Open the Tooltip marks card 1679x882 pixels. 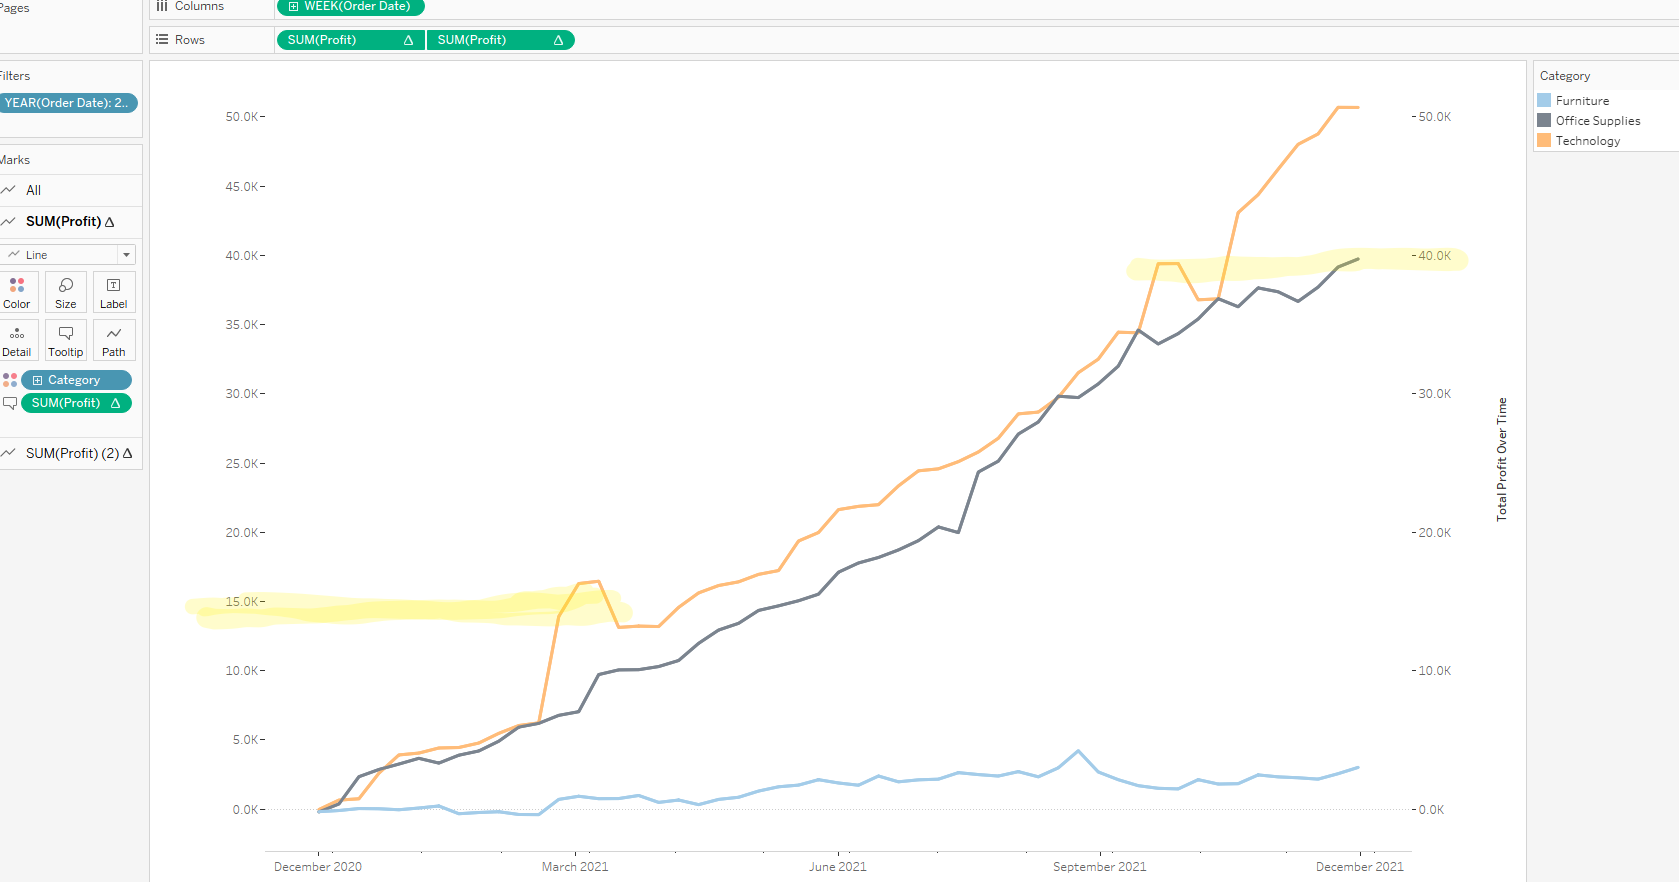click(66, 340)
